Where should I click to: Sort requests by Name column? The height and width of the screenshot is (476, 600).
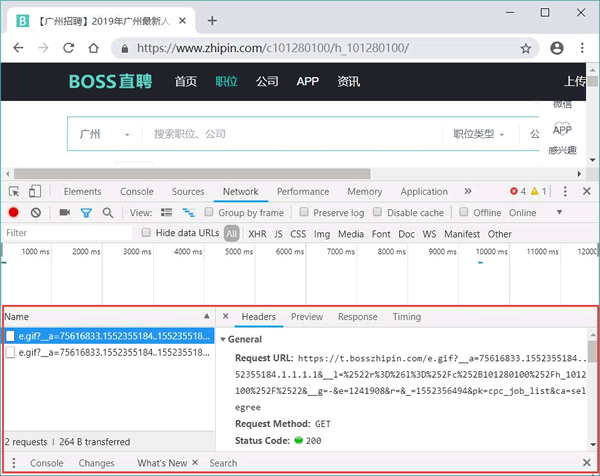click(x=108, y=316)
